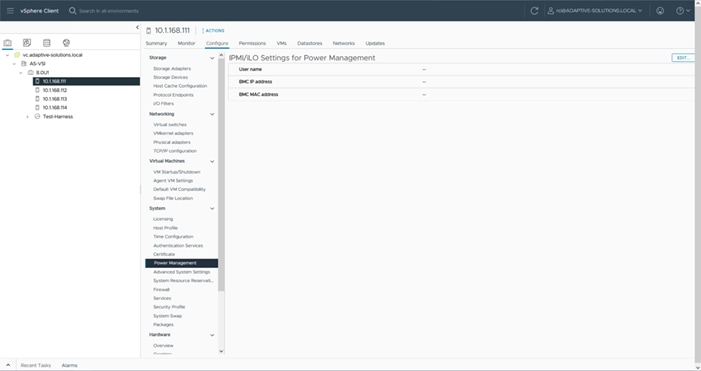This screenshot has width=701, height=371.
Task: Collapse the 8.0U1 cluster node
Action: tap(21, 72)
